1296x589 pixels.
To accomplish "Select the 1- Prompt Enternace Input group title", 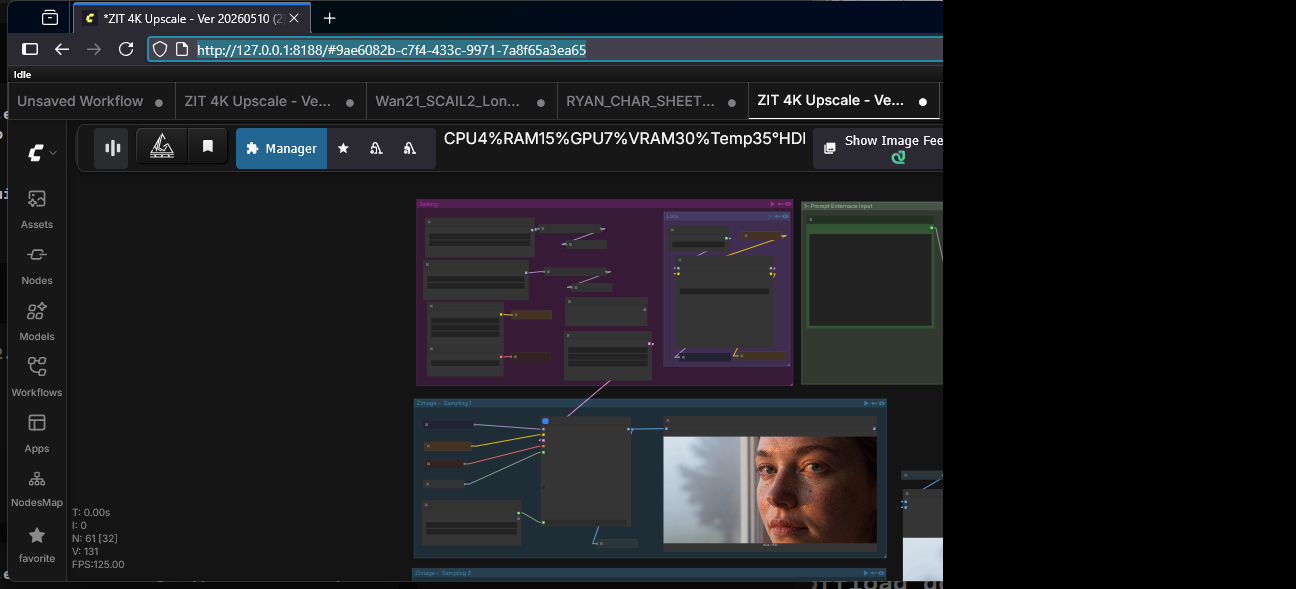I will pos(838,206).
